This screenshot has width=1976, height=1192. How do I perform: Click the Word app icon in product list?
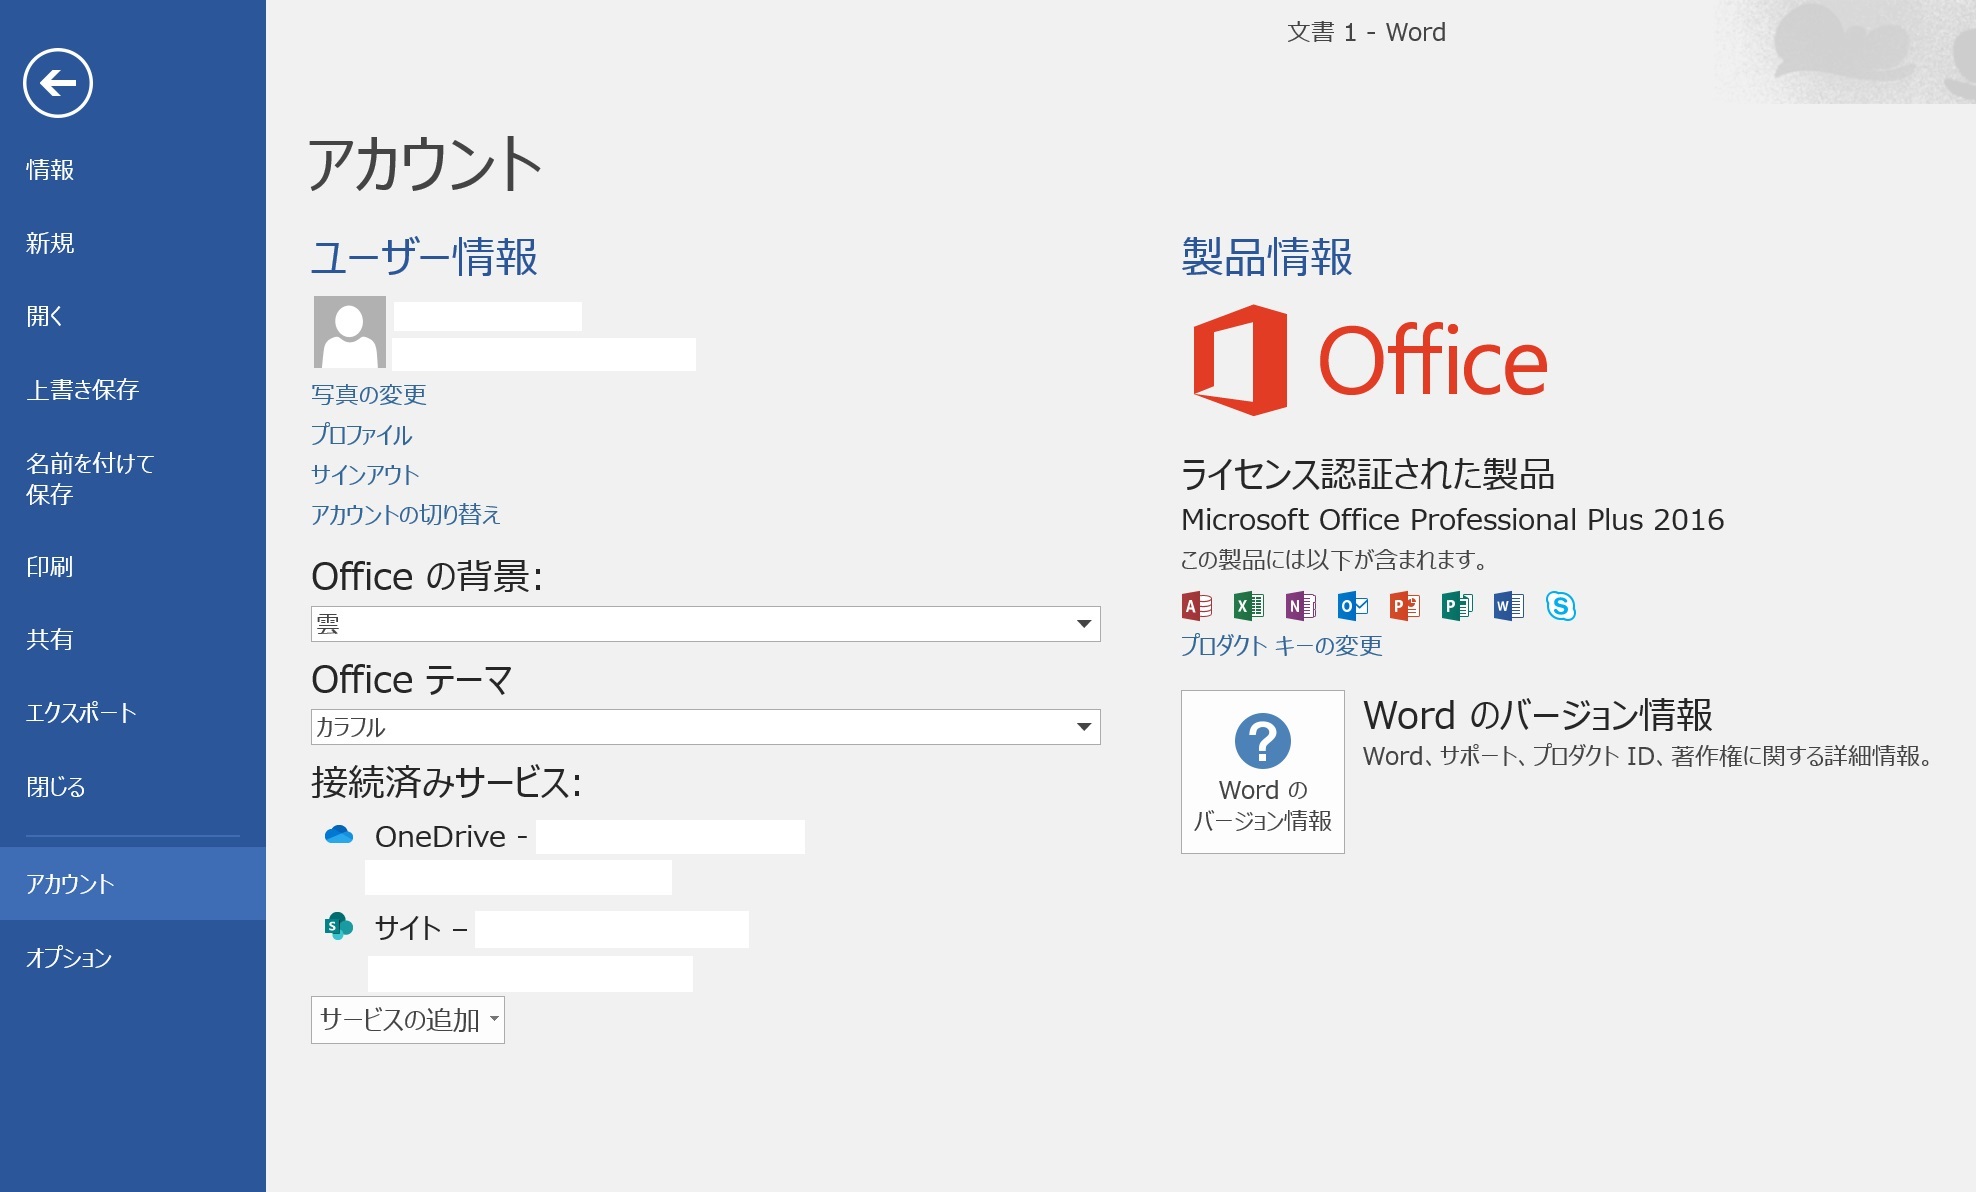coord(1509,606)
